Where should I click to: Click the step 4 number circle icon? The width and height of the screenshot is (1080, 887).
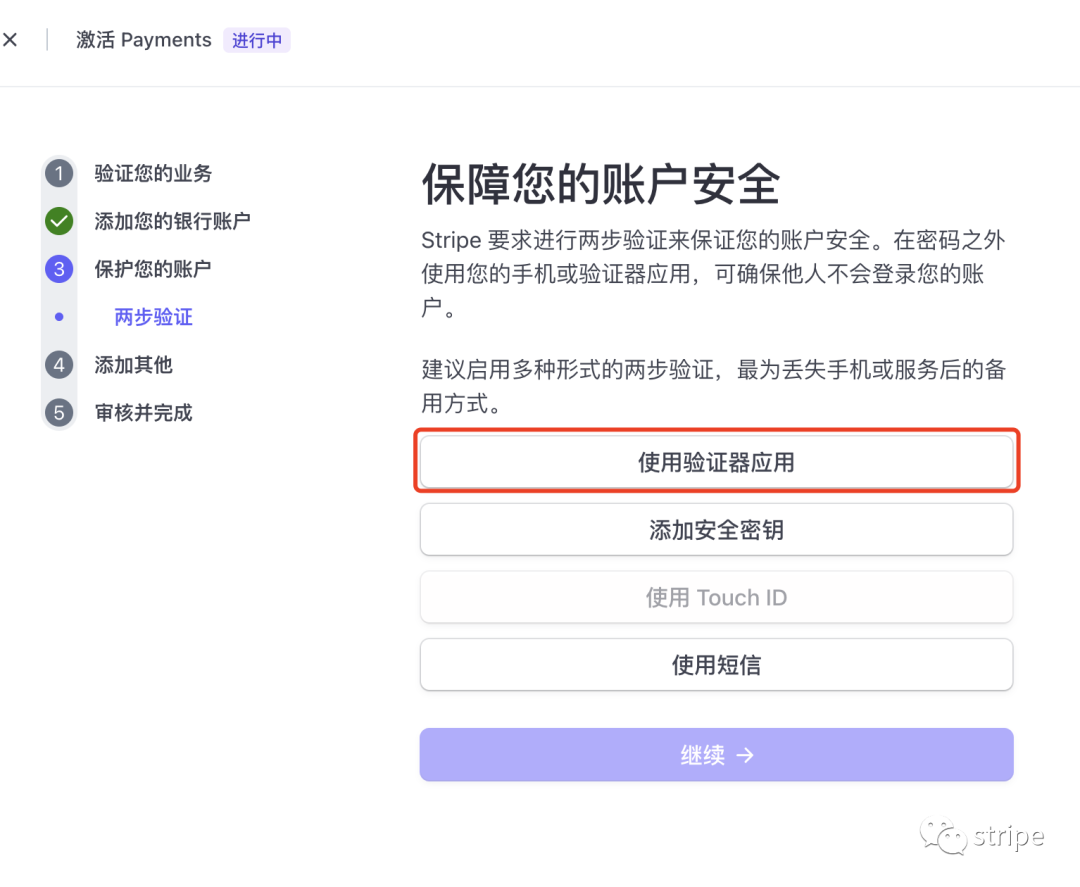[x=59, y=365]
